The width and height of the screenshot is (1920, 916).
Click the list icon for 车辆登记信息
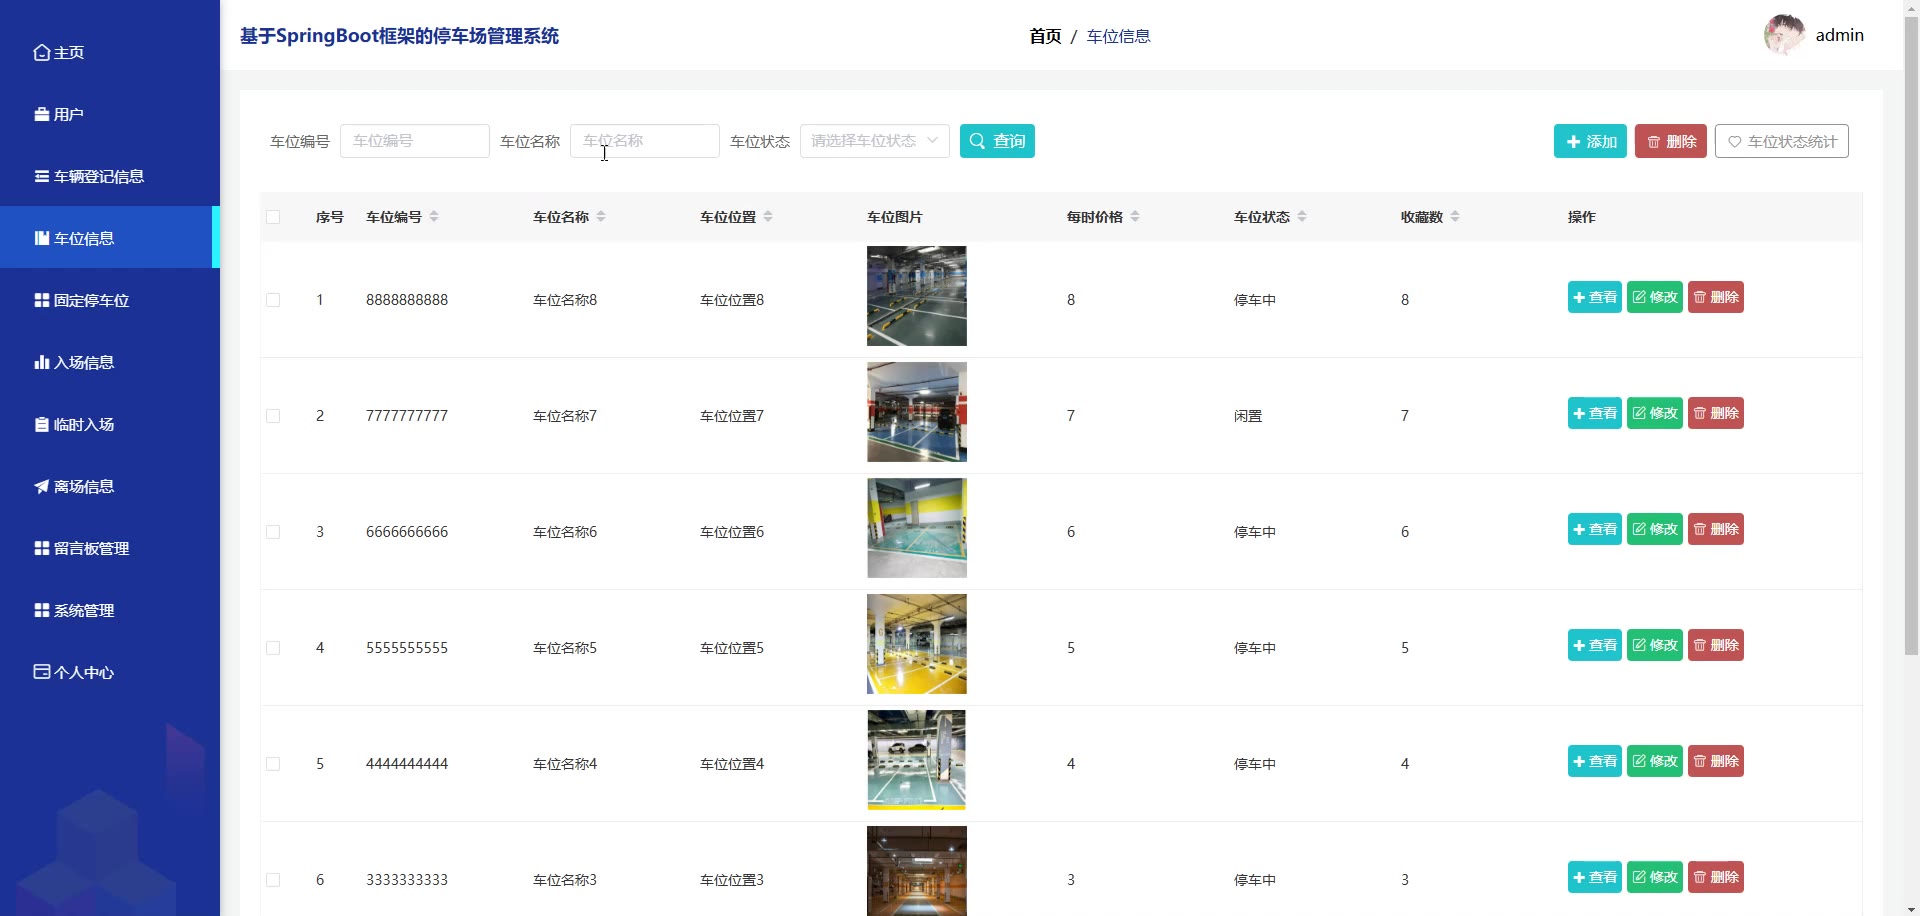pos(41,177)
